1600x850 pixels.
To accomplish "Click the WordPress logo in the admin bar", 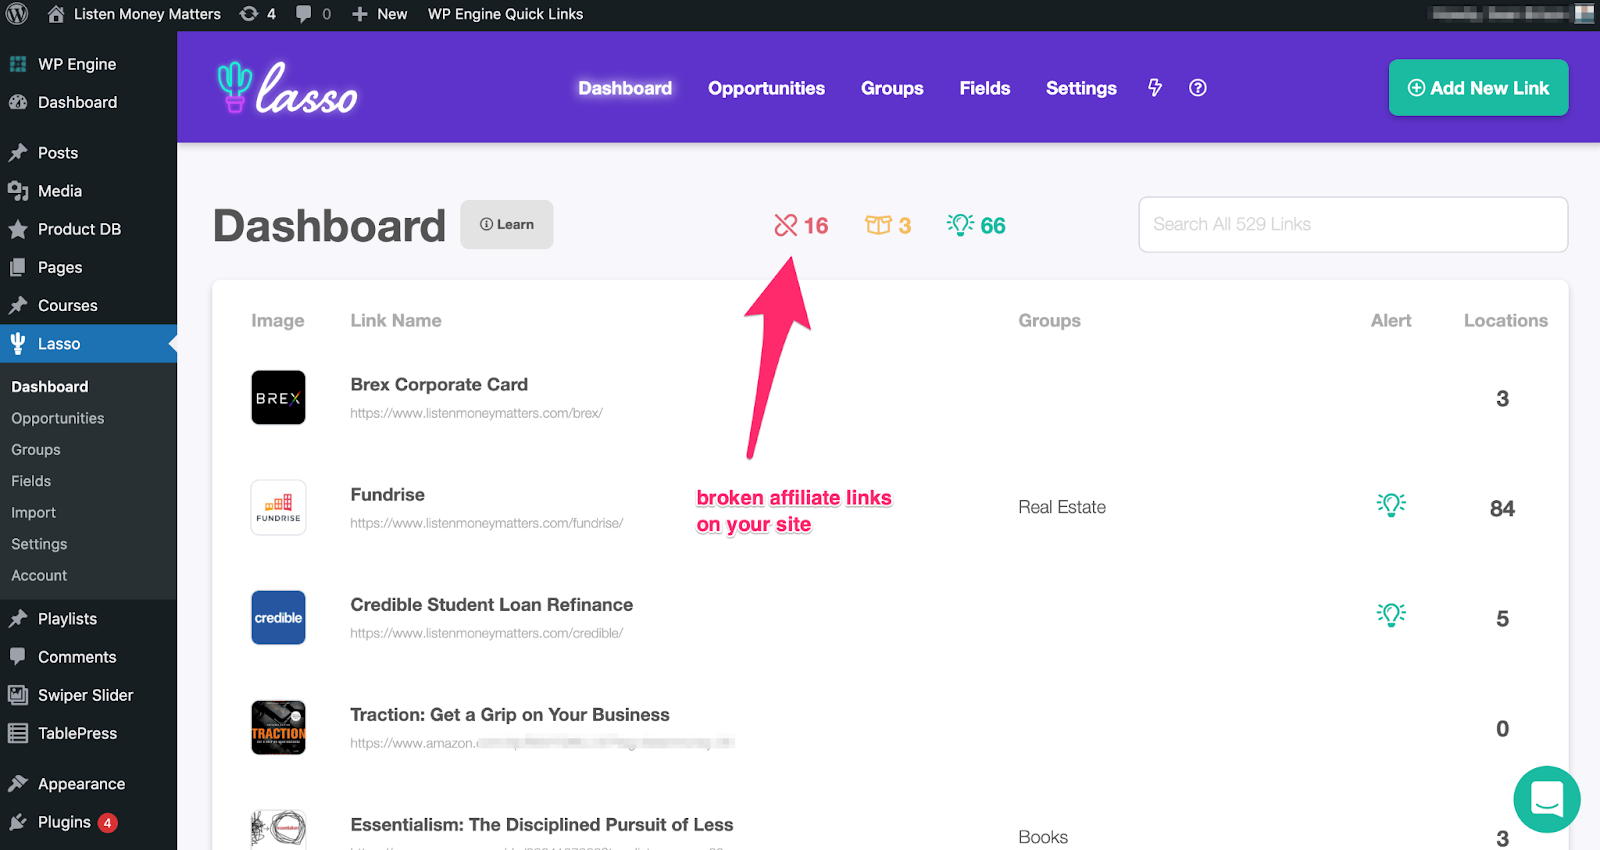I will tap(17, 14).
